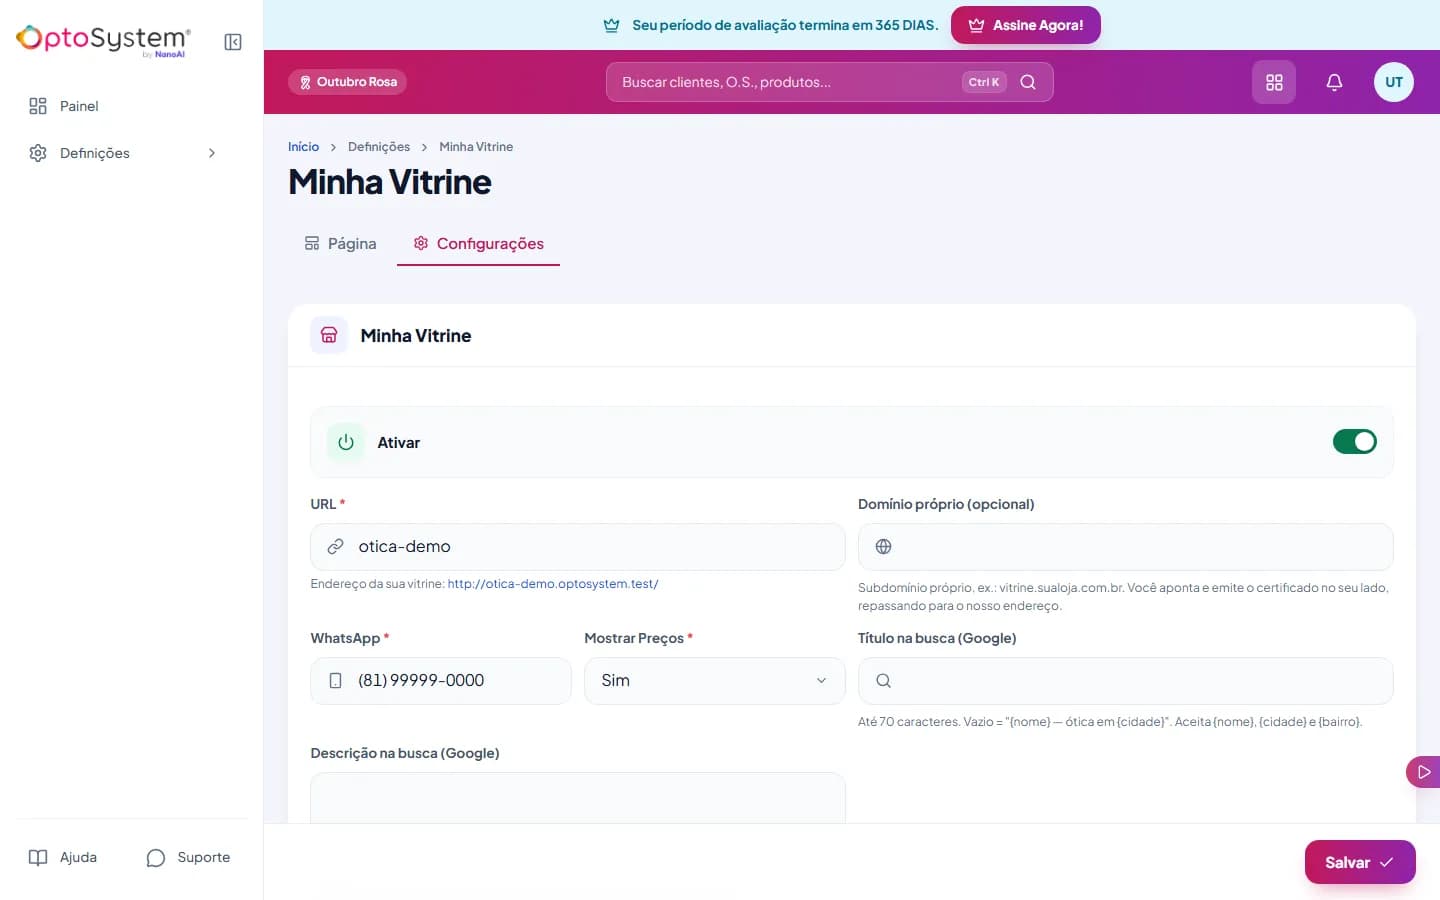Open the UT user avatar menu
The width and height of the screenshot is (1440, 900).
(x=1394, y=82)
